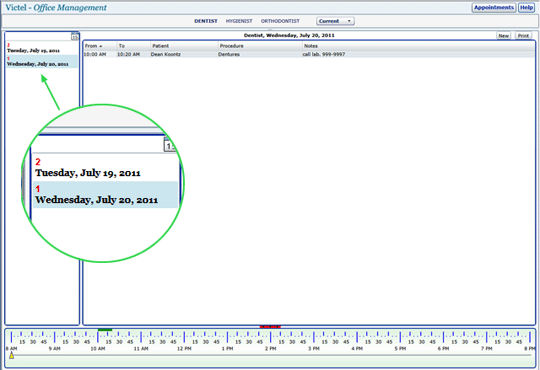The height and width of the screenshot is (370, 540).
Task: Sort by the Patient column header
Action: (184, 46)
